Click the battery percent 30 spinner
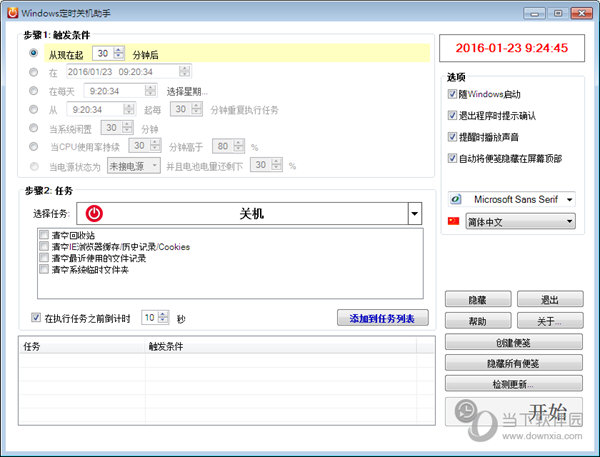The width and height of the screenshot is (600, 457). (277, 165)
